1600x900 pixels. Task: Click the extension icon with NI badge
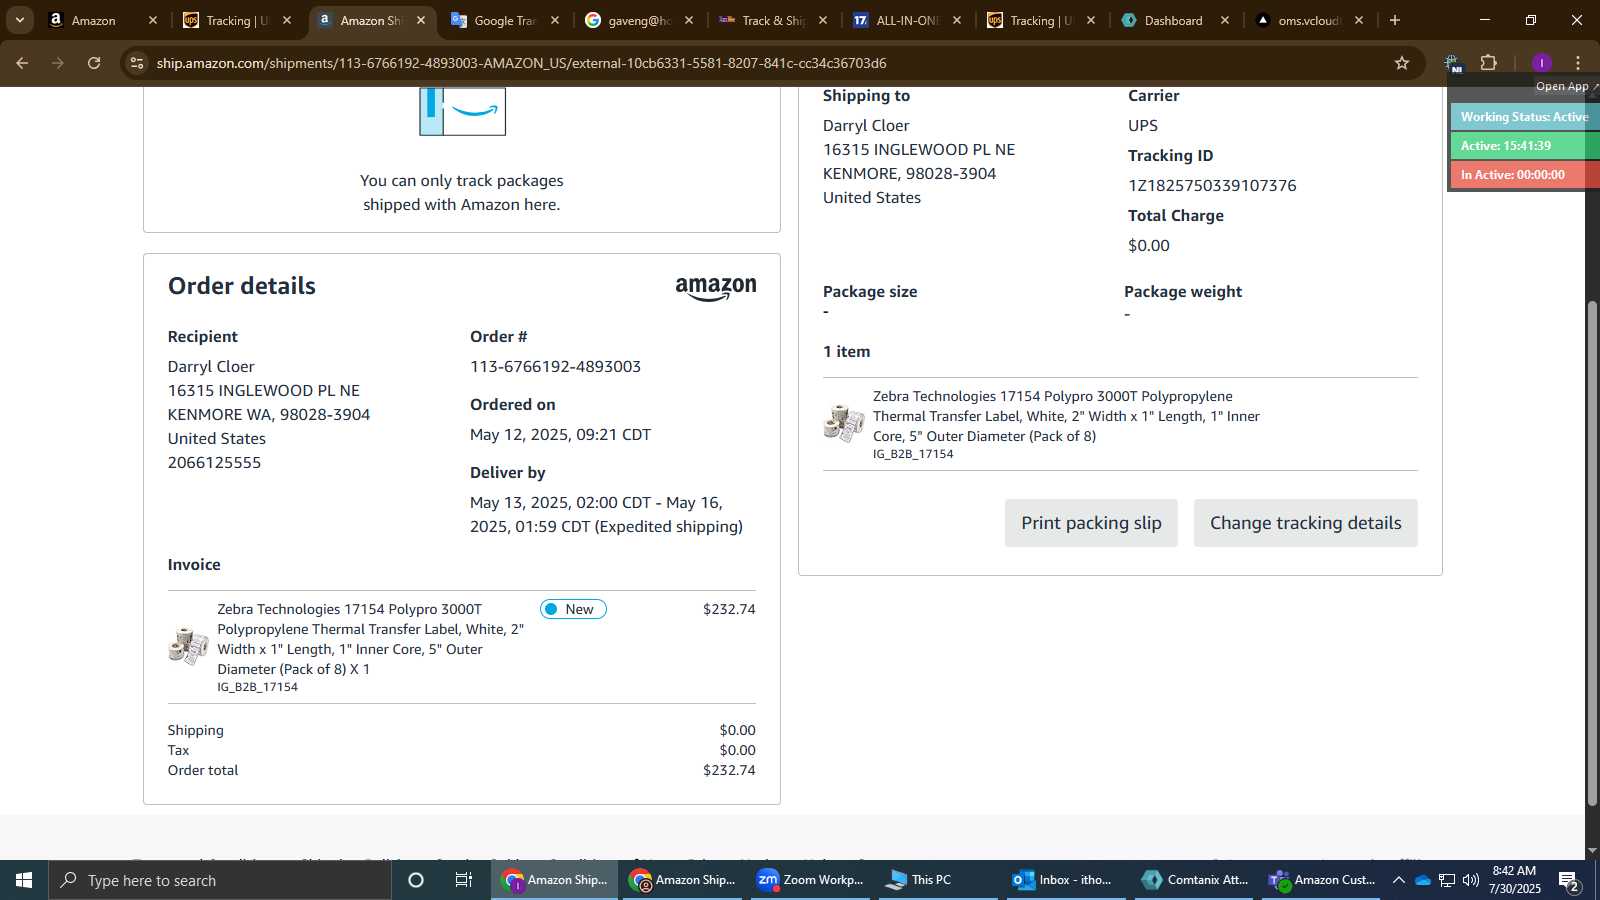click(x=1452, y=63)
